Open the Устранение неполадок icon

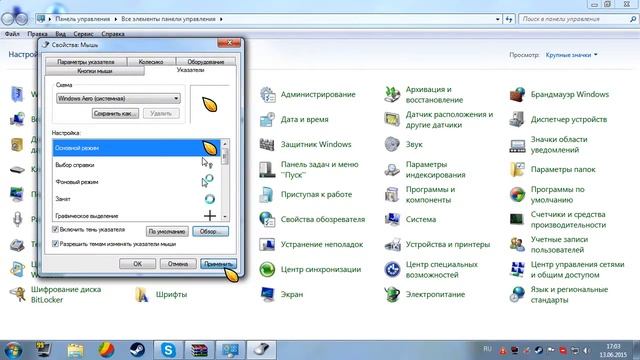click(x=268, y=244)
